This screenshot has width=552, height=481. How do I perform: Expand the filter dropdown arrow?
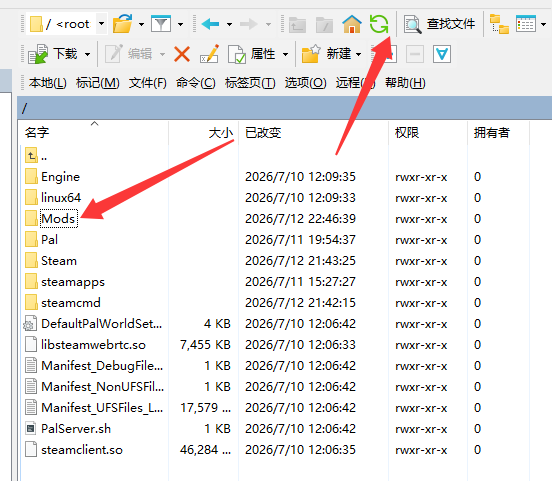point(180,24)
